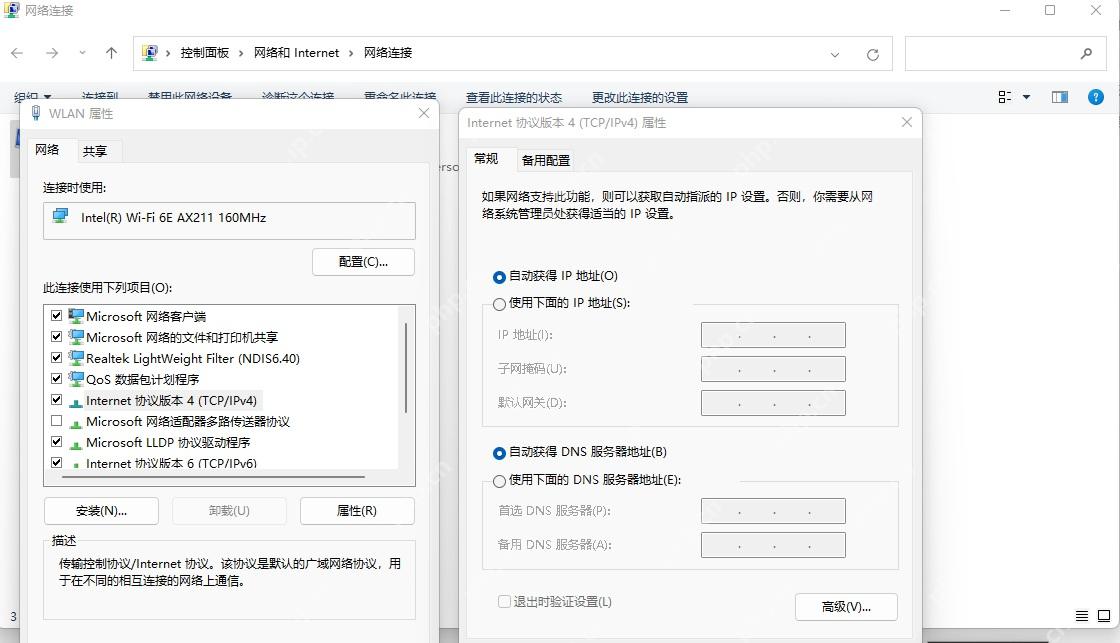Click 网络连接 breadcrumb segment
The width and height of the screenshot is (1120, 643).
click(388, 53)
